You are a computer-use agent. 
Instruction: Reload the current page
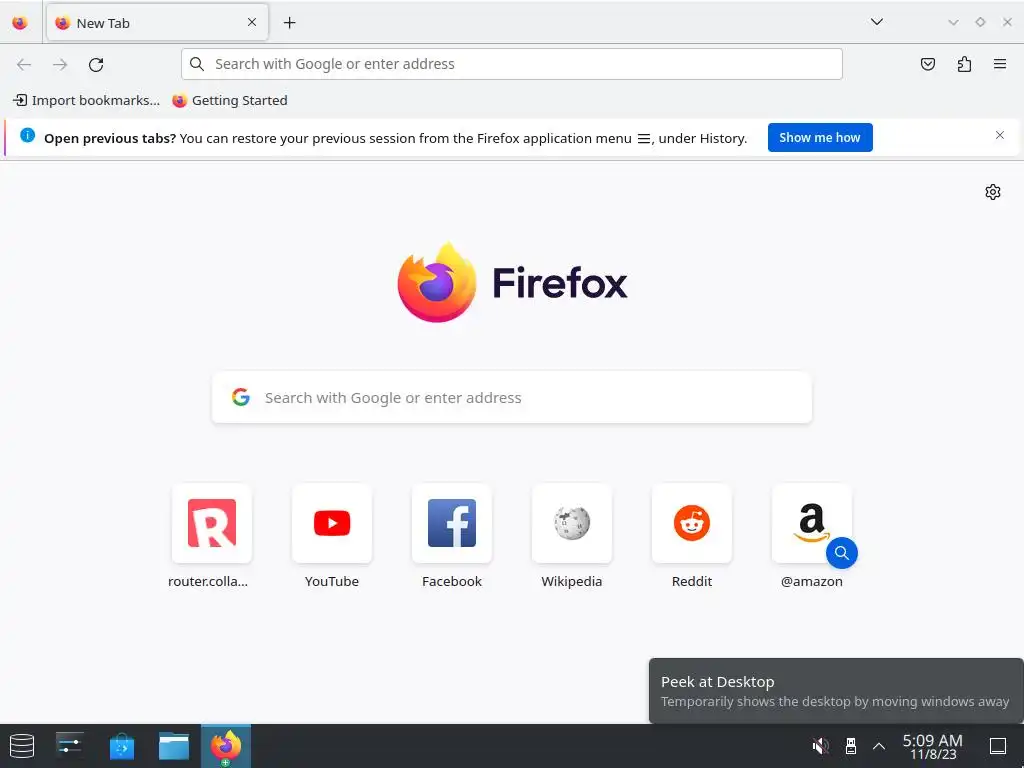point(96,64)
